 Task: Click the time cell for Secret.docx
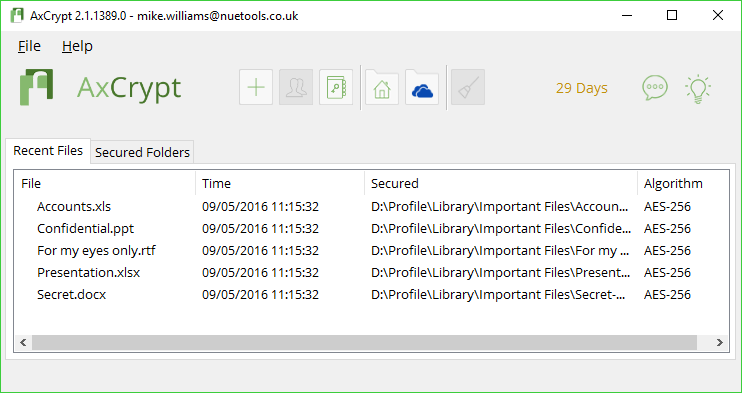click(260, 295)
